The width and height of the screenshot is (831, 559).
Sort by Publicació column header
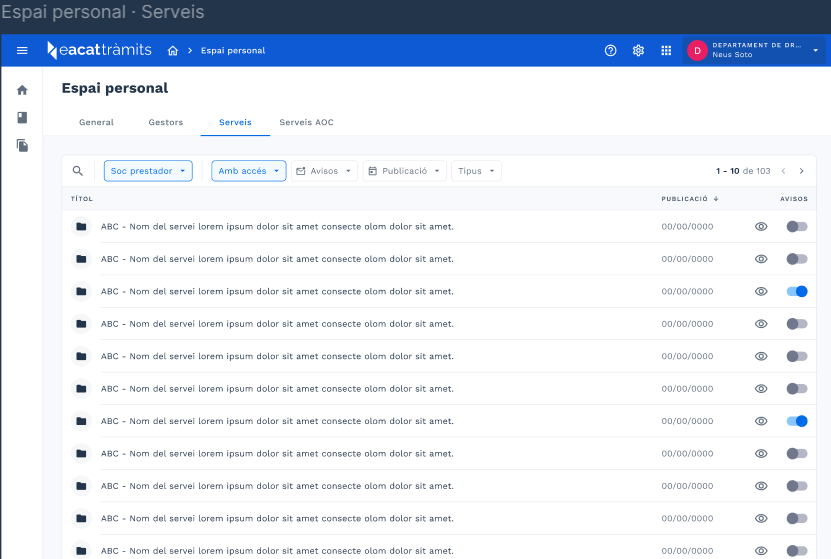[689, 199]
